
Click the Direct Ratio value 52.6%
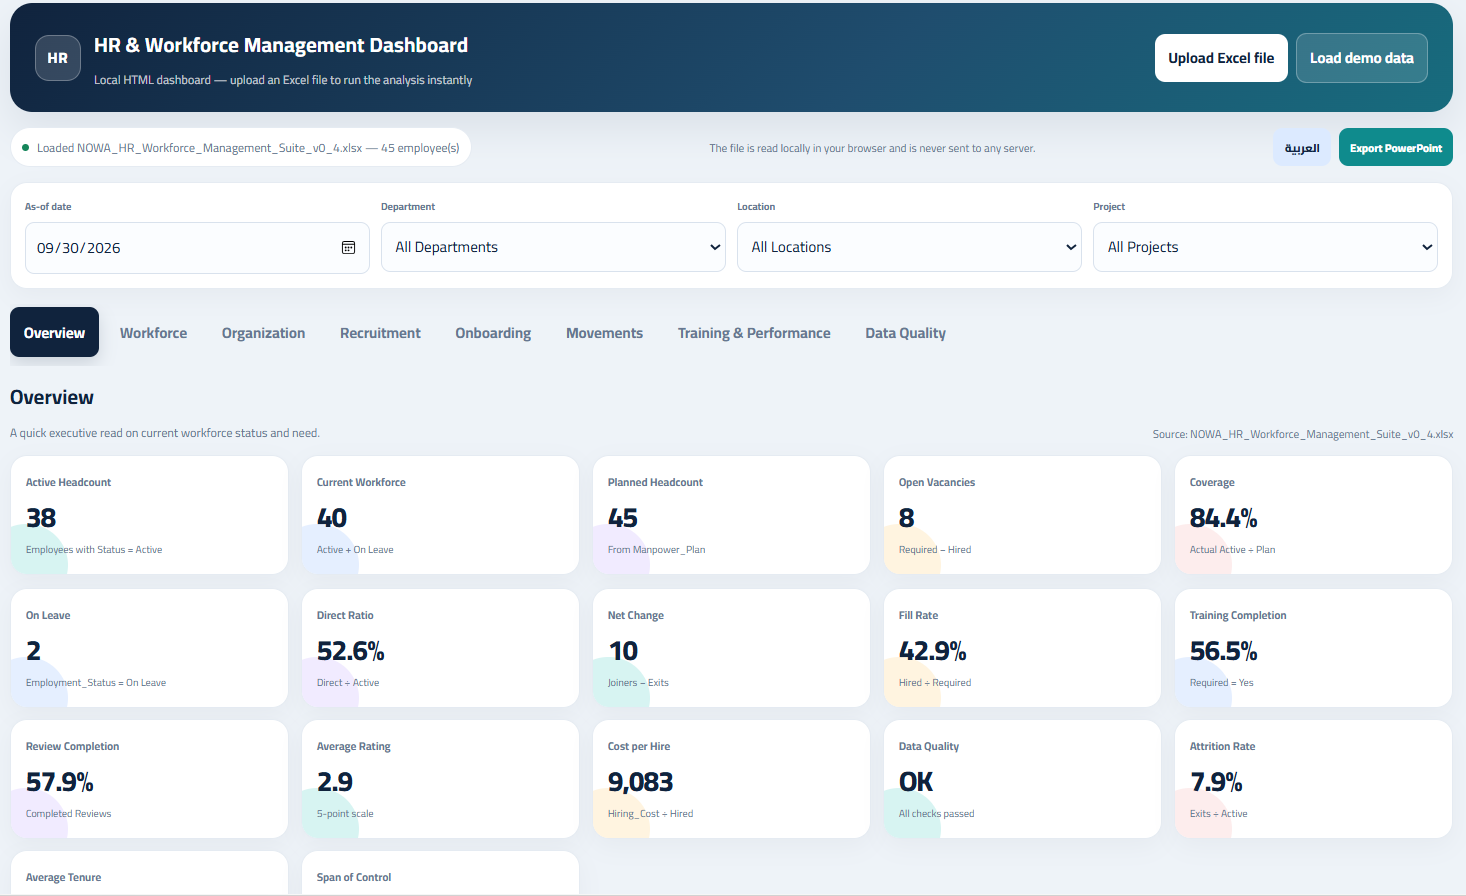tap(350, 651)
